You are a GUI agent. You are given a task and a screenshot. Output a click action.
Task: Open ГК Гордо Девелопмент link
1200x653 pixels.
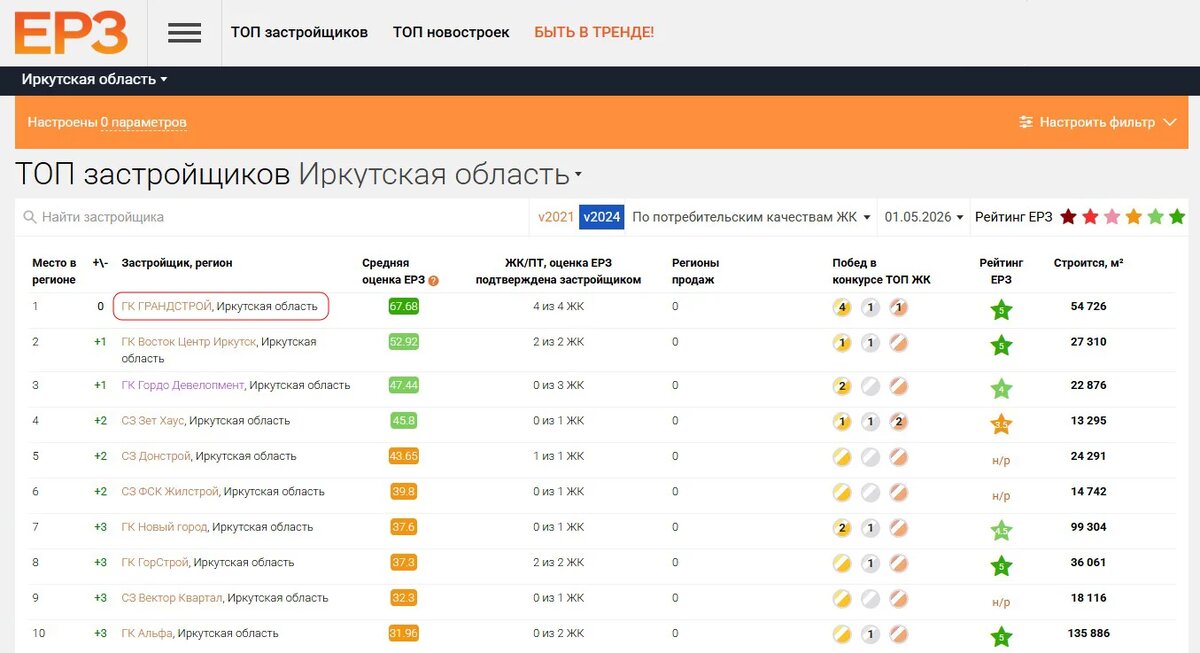click(182, 385)
